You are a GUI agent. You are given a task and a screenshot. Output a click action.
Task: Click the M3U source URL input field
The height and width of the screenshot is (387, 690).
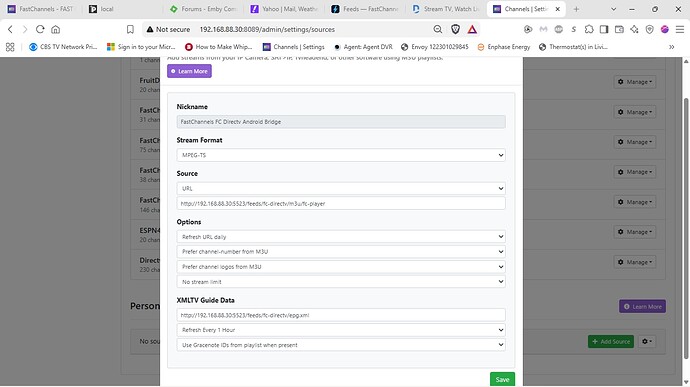(341, 203)
